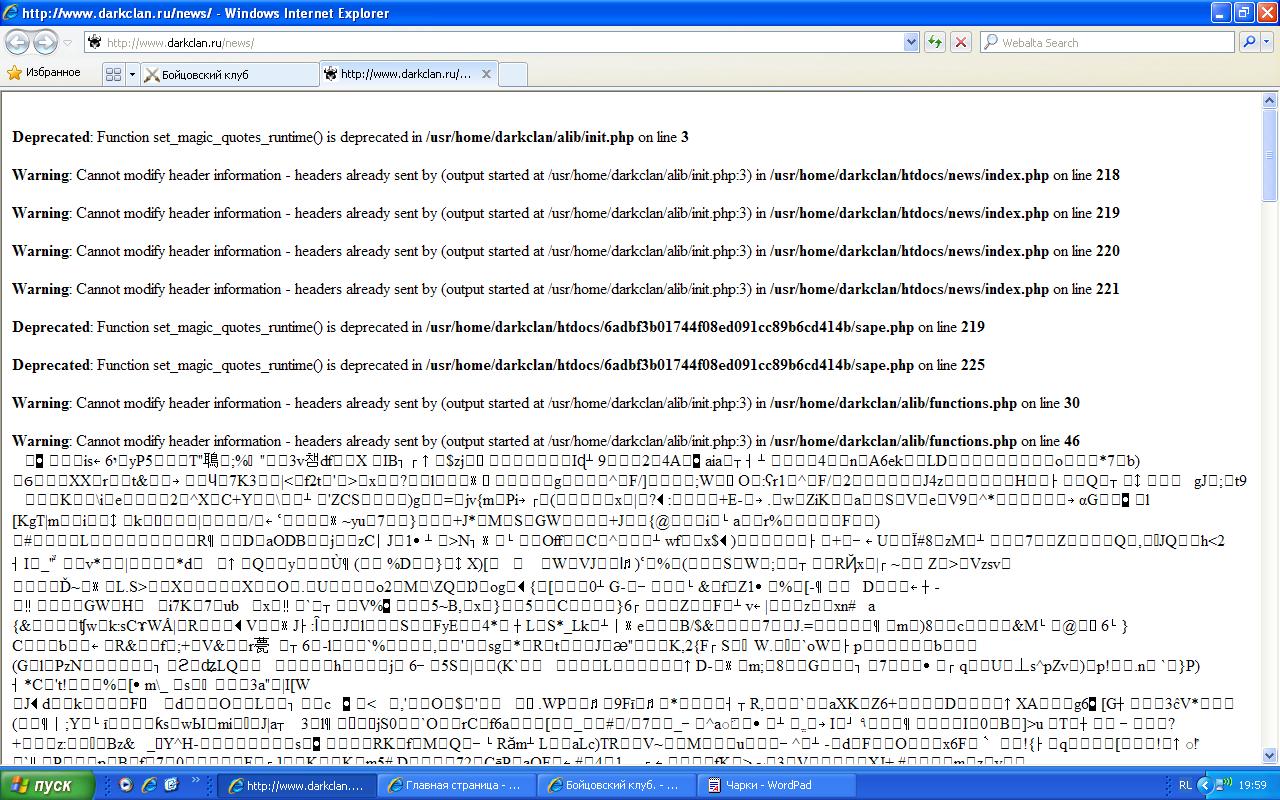The image size is (1280, 800).
Task: Click the vertical scrollbar thumb
Action: [1270, 155]
